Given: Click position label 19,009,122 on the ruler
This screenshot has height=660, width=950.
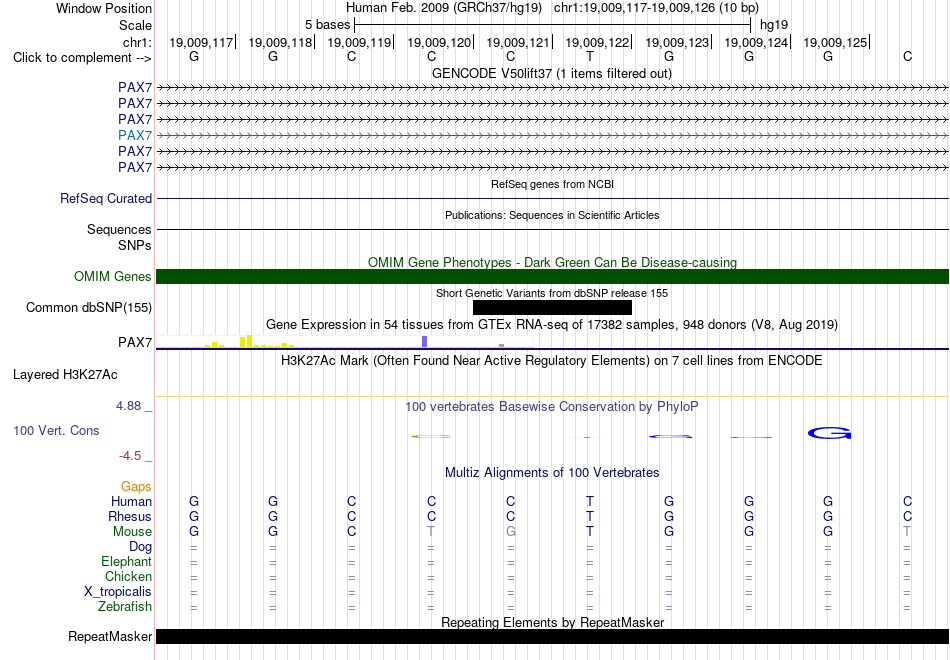Looking at the screenshot, I should [597, 42].
